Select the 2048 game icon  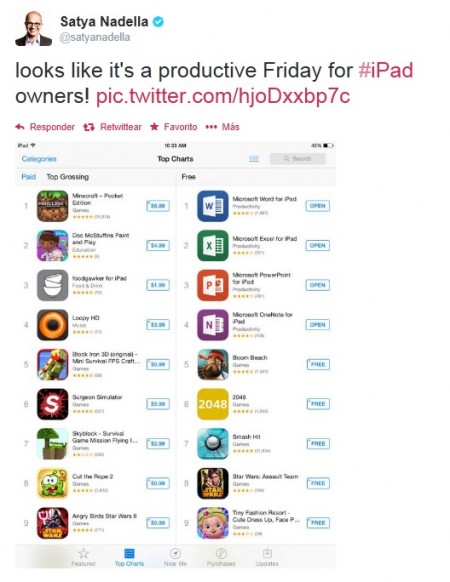pos(212,404)
